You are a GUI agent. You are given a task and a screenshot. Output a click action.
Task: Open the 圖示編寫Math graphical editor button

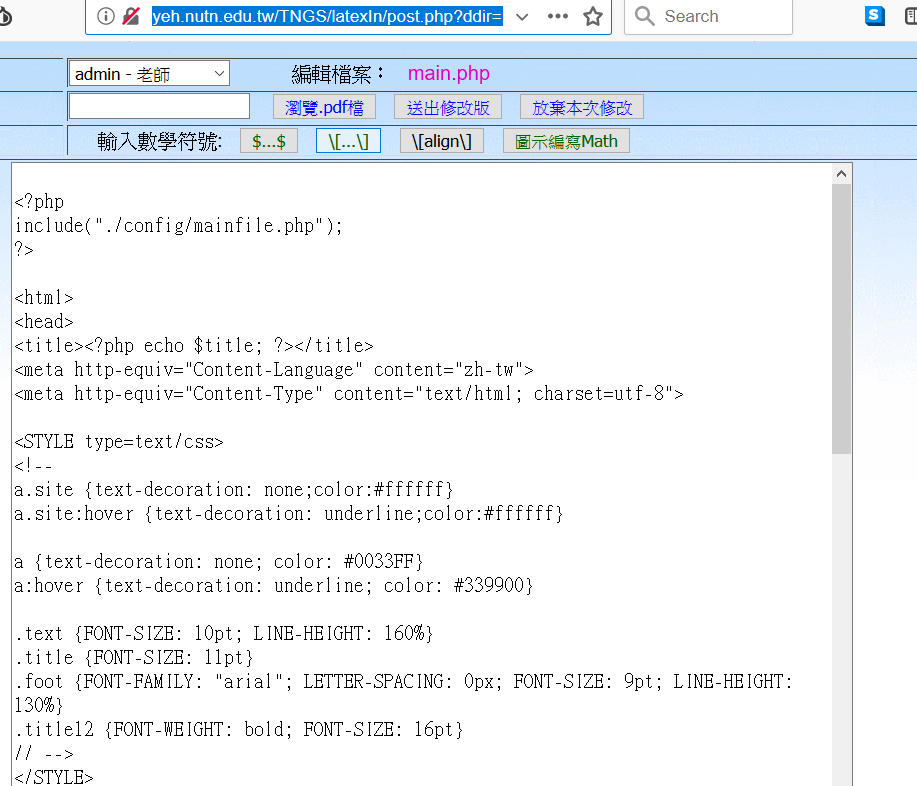(x=566, y=141)
